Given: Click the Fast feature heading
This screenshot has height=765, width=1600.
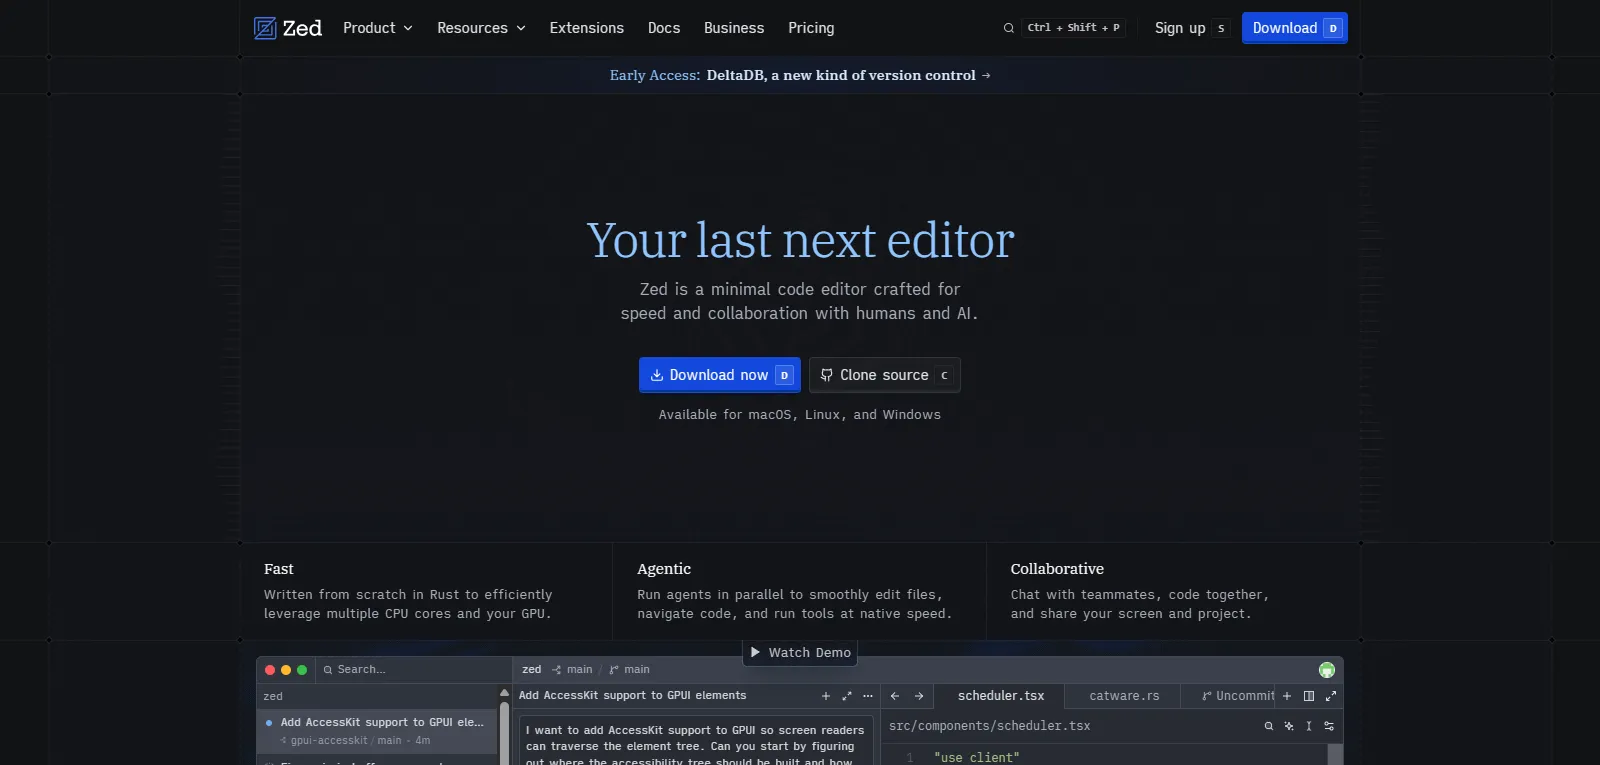Looking at the screenshot, I should 279,569.
